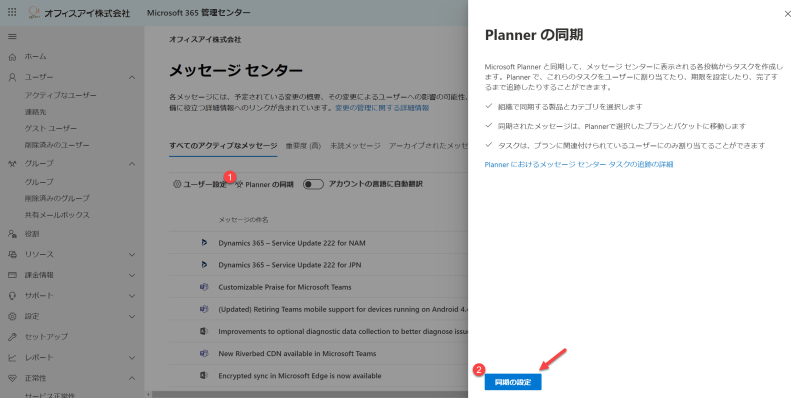Open 共有メールボックス in sidebar

(57, 215)
